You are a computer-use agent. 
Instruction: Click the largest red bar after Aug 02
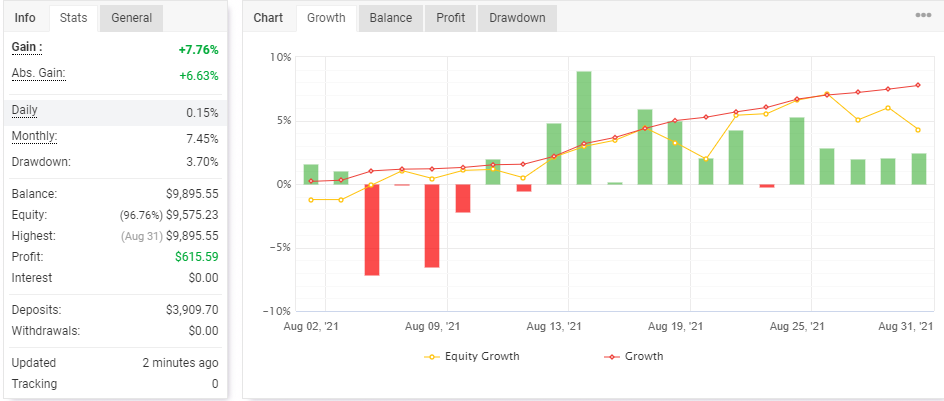click(x=371, y=229)
